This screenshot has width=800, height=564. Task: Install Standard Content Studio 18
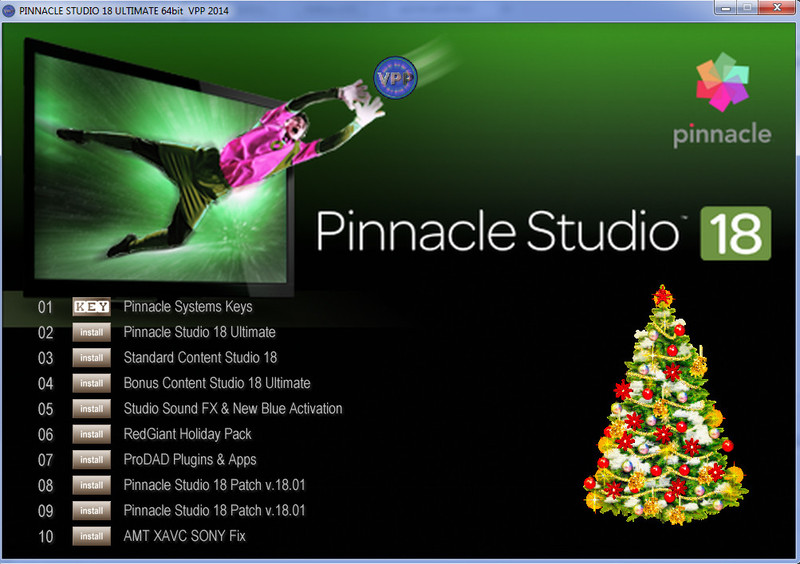pyautogui.click(x=91, y=358)
